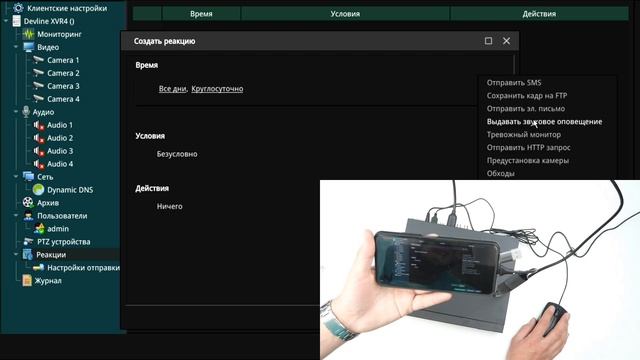Select the Клиентские настройки label
This screenshot has width=640, height=360.
pos(67,8)
